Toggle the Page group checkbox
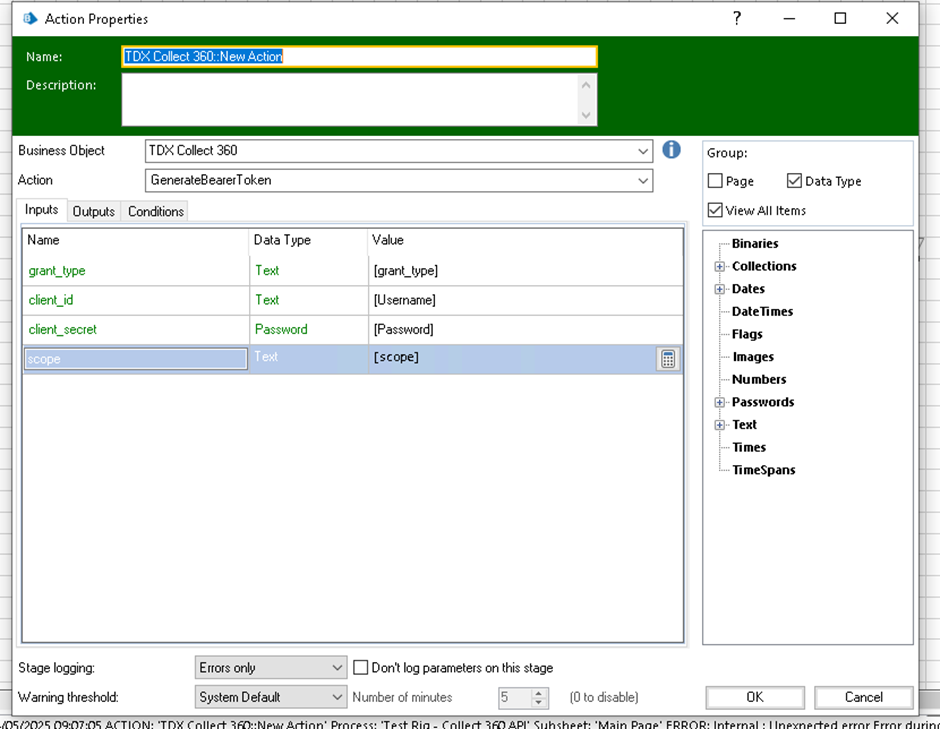The image size is (940, 729). [x=715, y=181]
